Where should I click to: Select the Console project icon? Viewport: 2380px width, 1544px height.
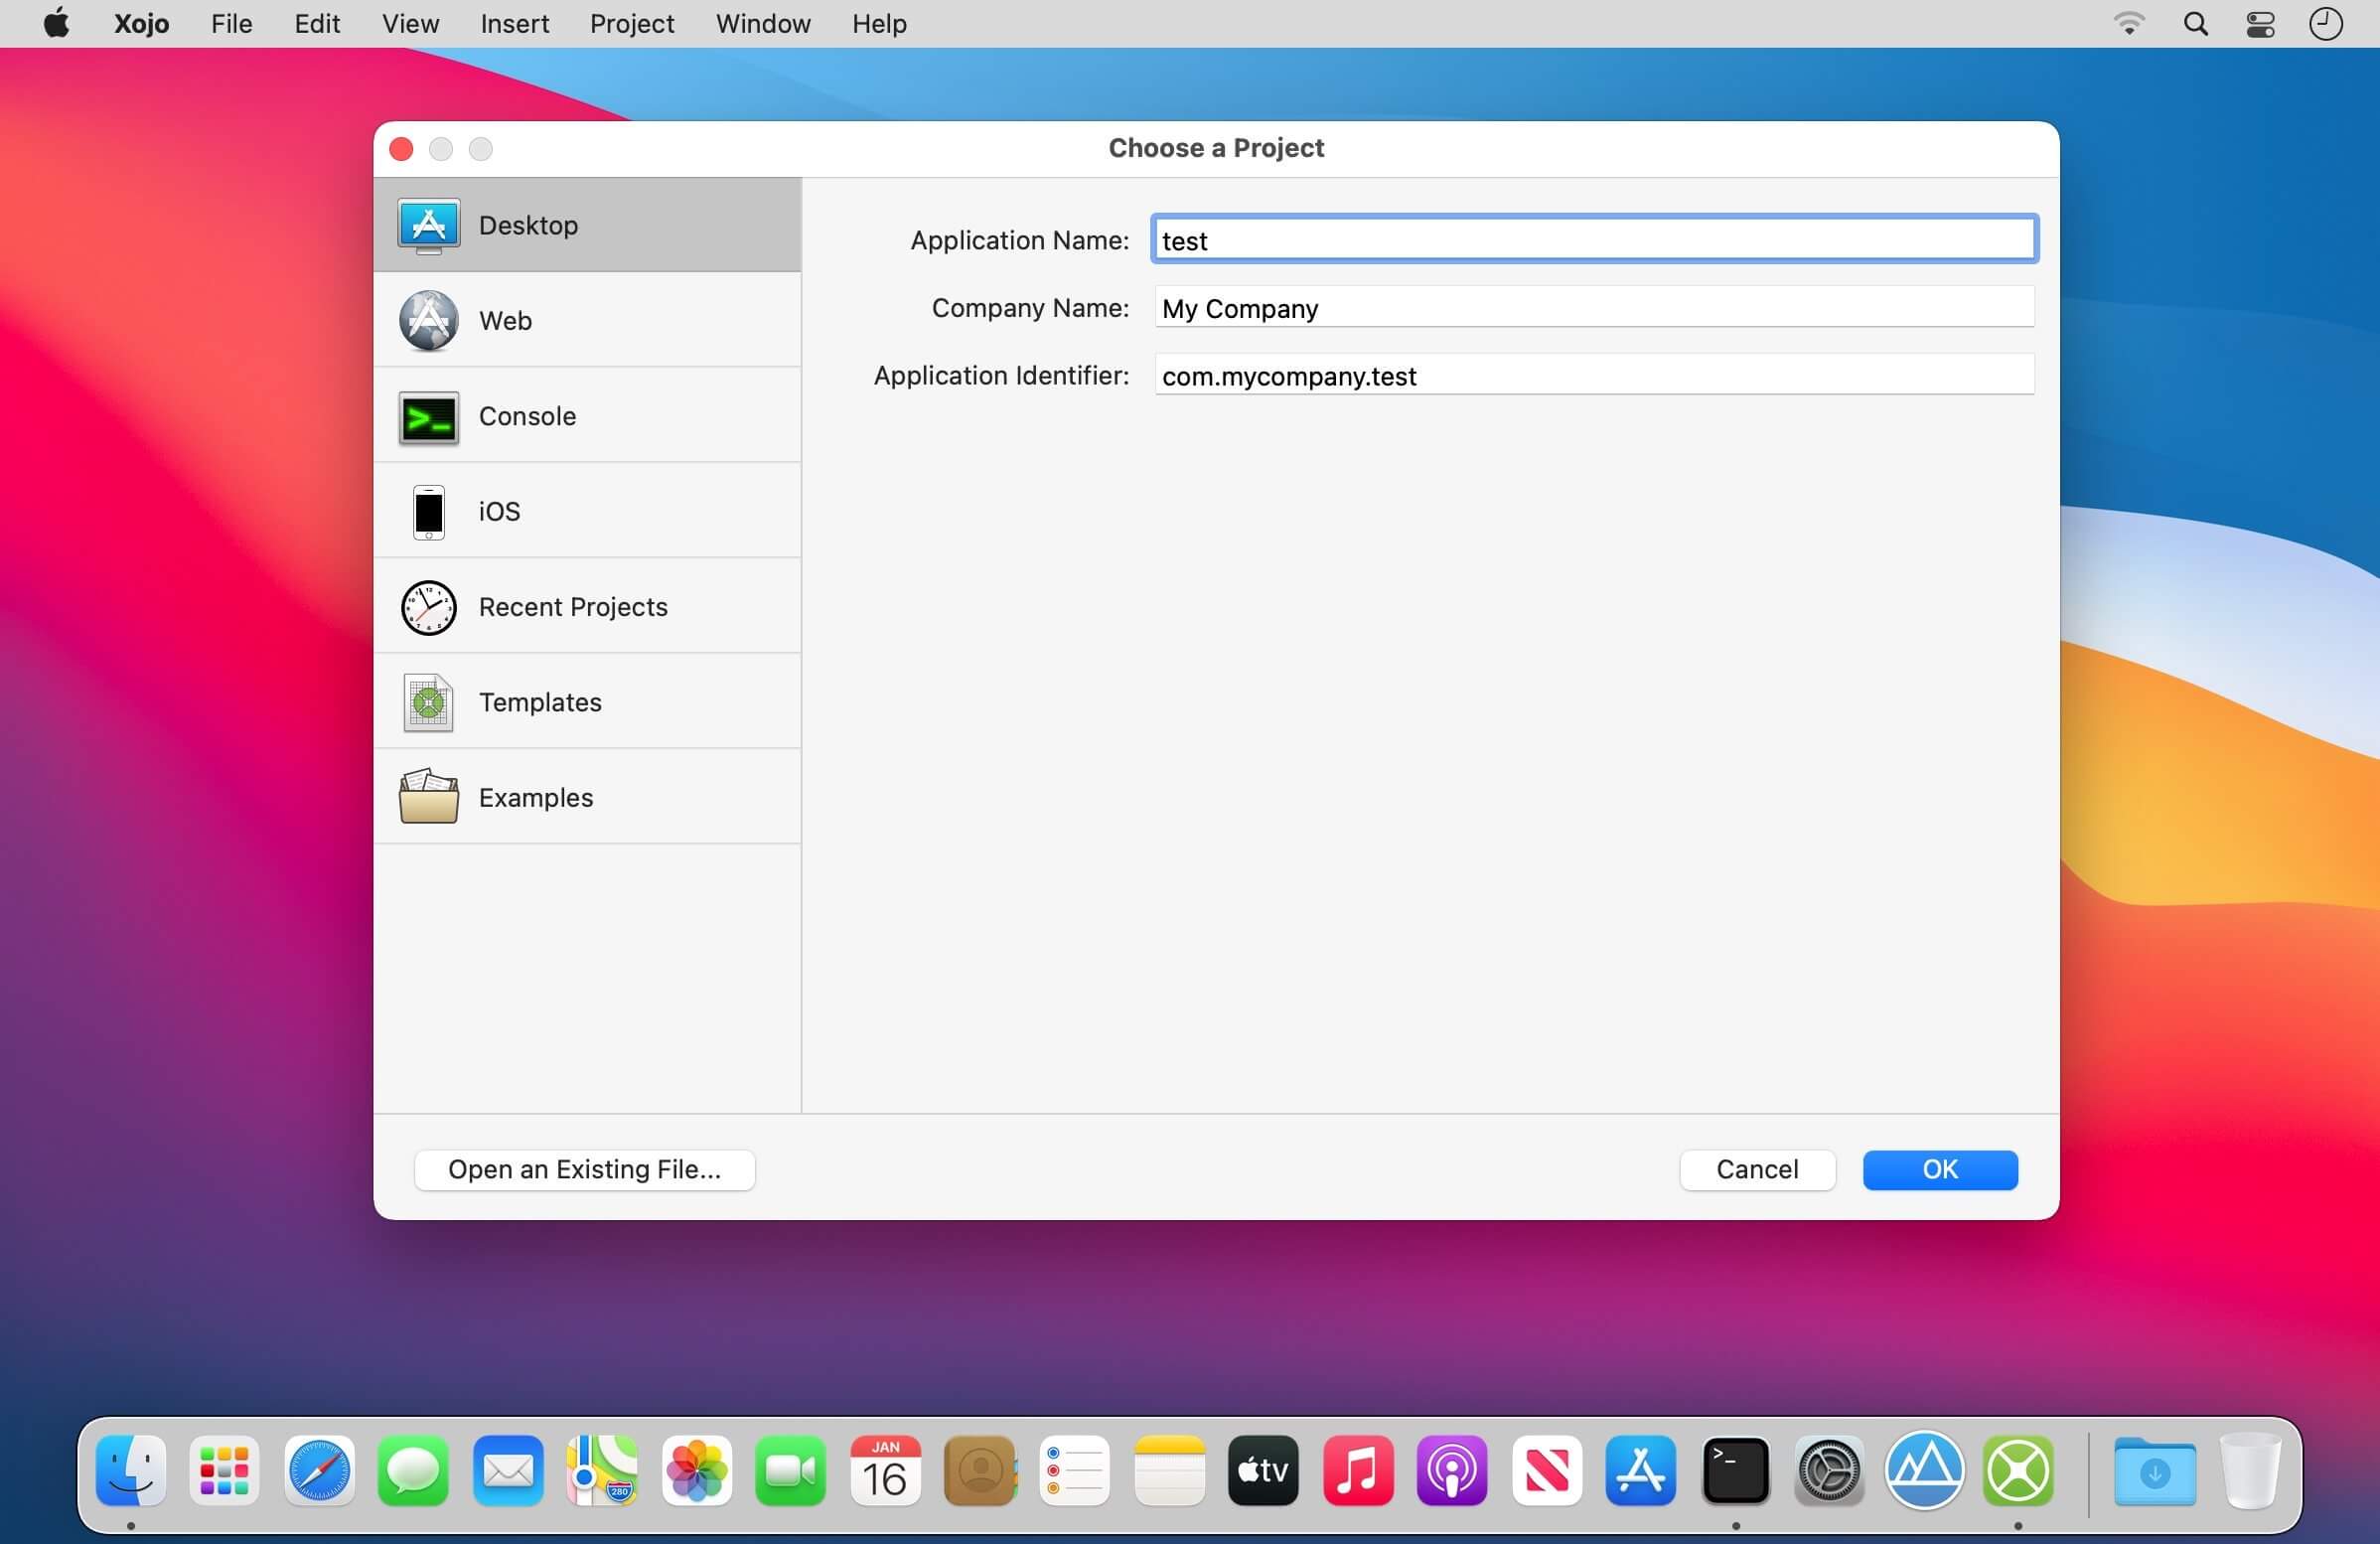428,417
